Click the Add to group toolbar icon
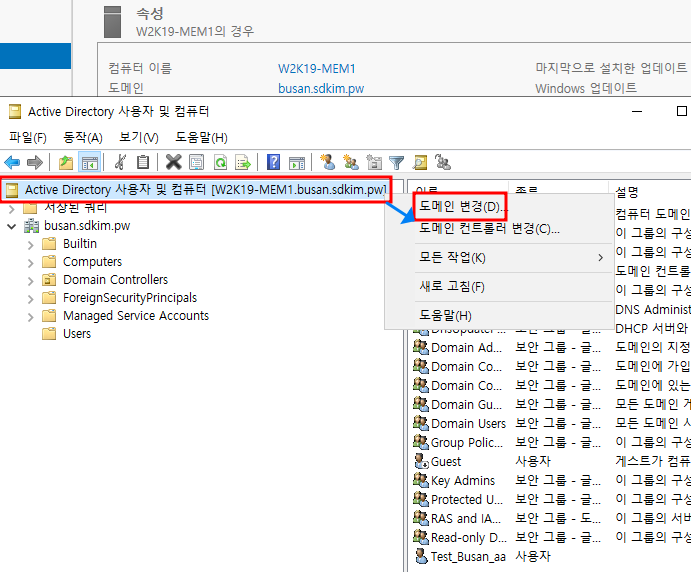This screenshot has width=691, height=572. tap(442, 162)
